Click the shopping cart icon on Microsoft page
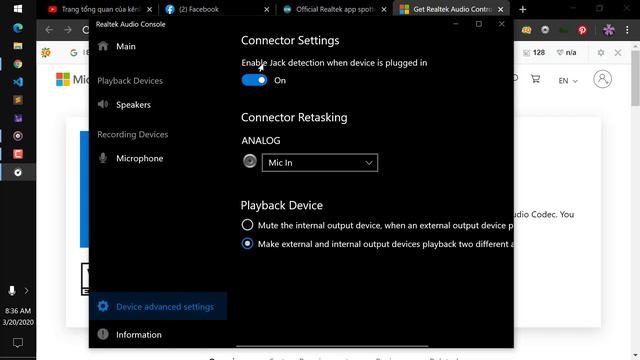The width and height of the screenshot is (640, 360). pos(535,79)
